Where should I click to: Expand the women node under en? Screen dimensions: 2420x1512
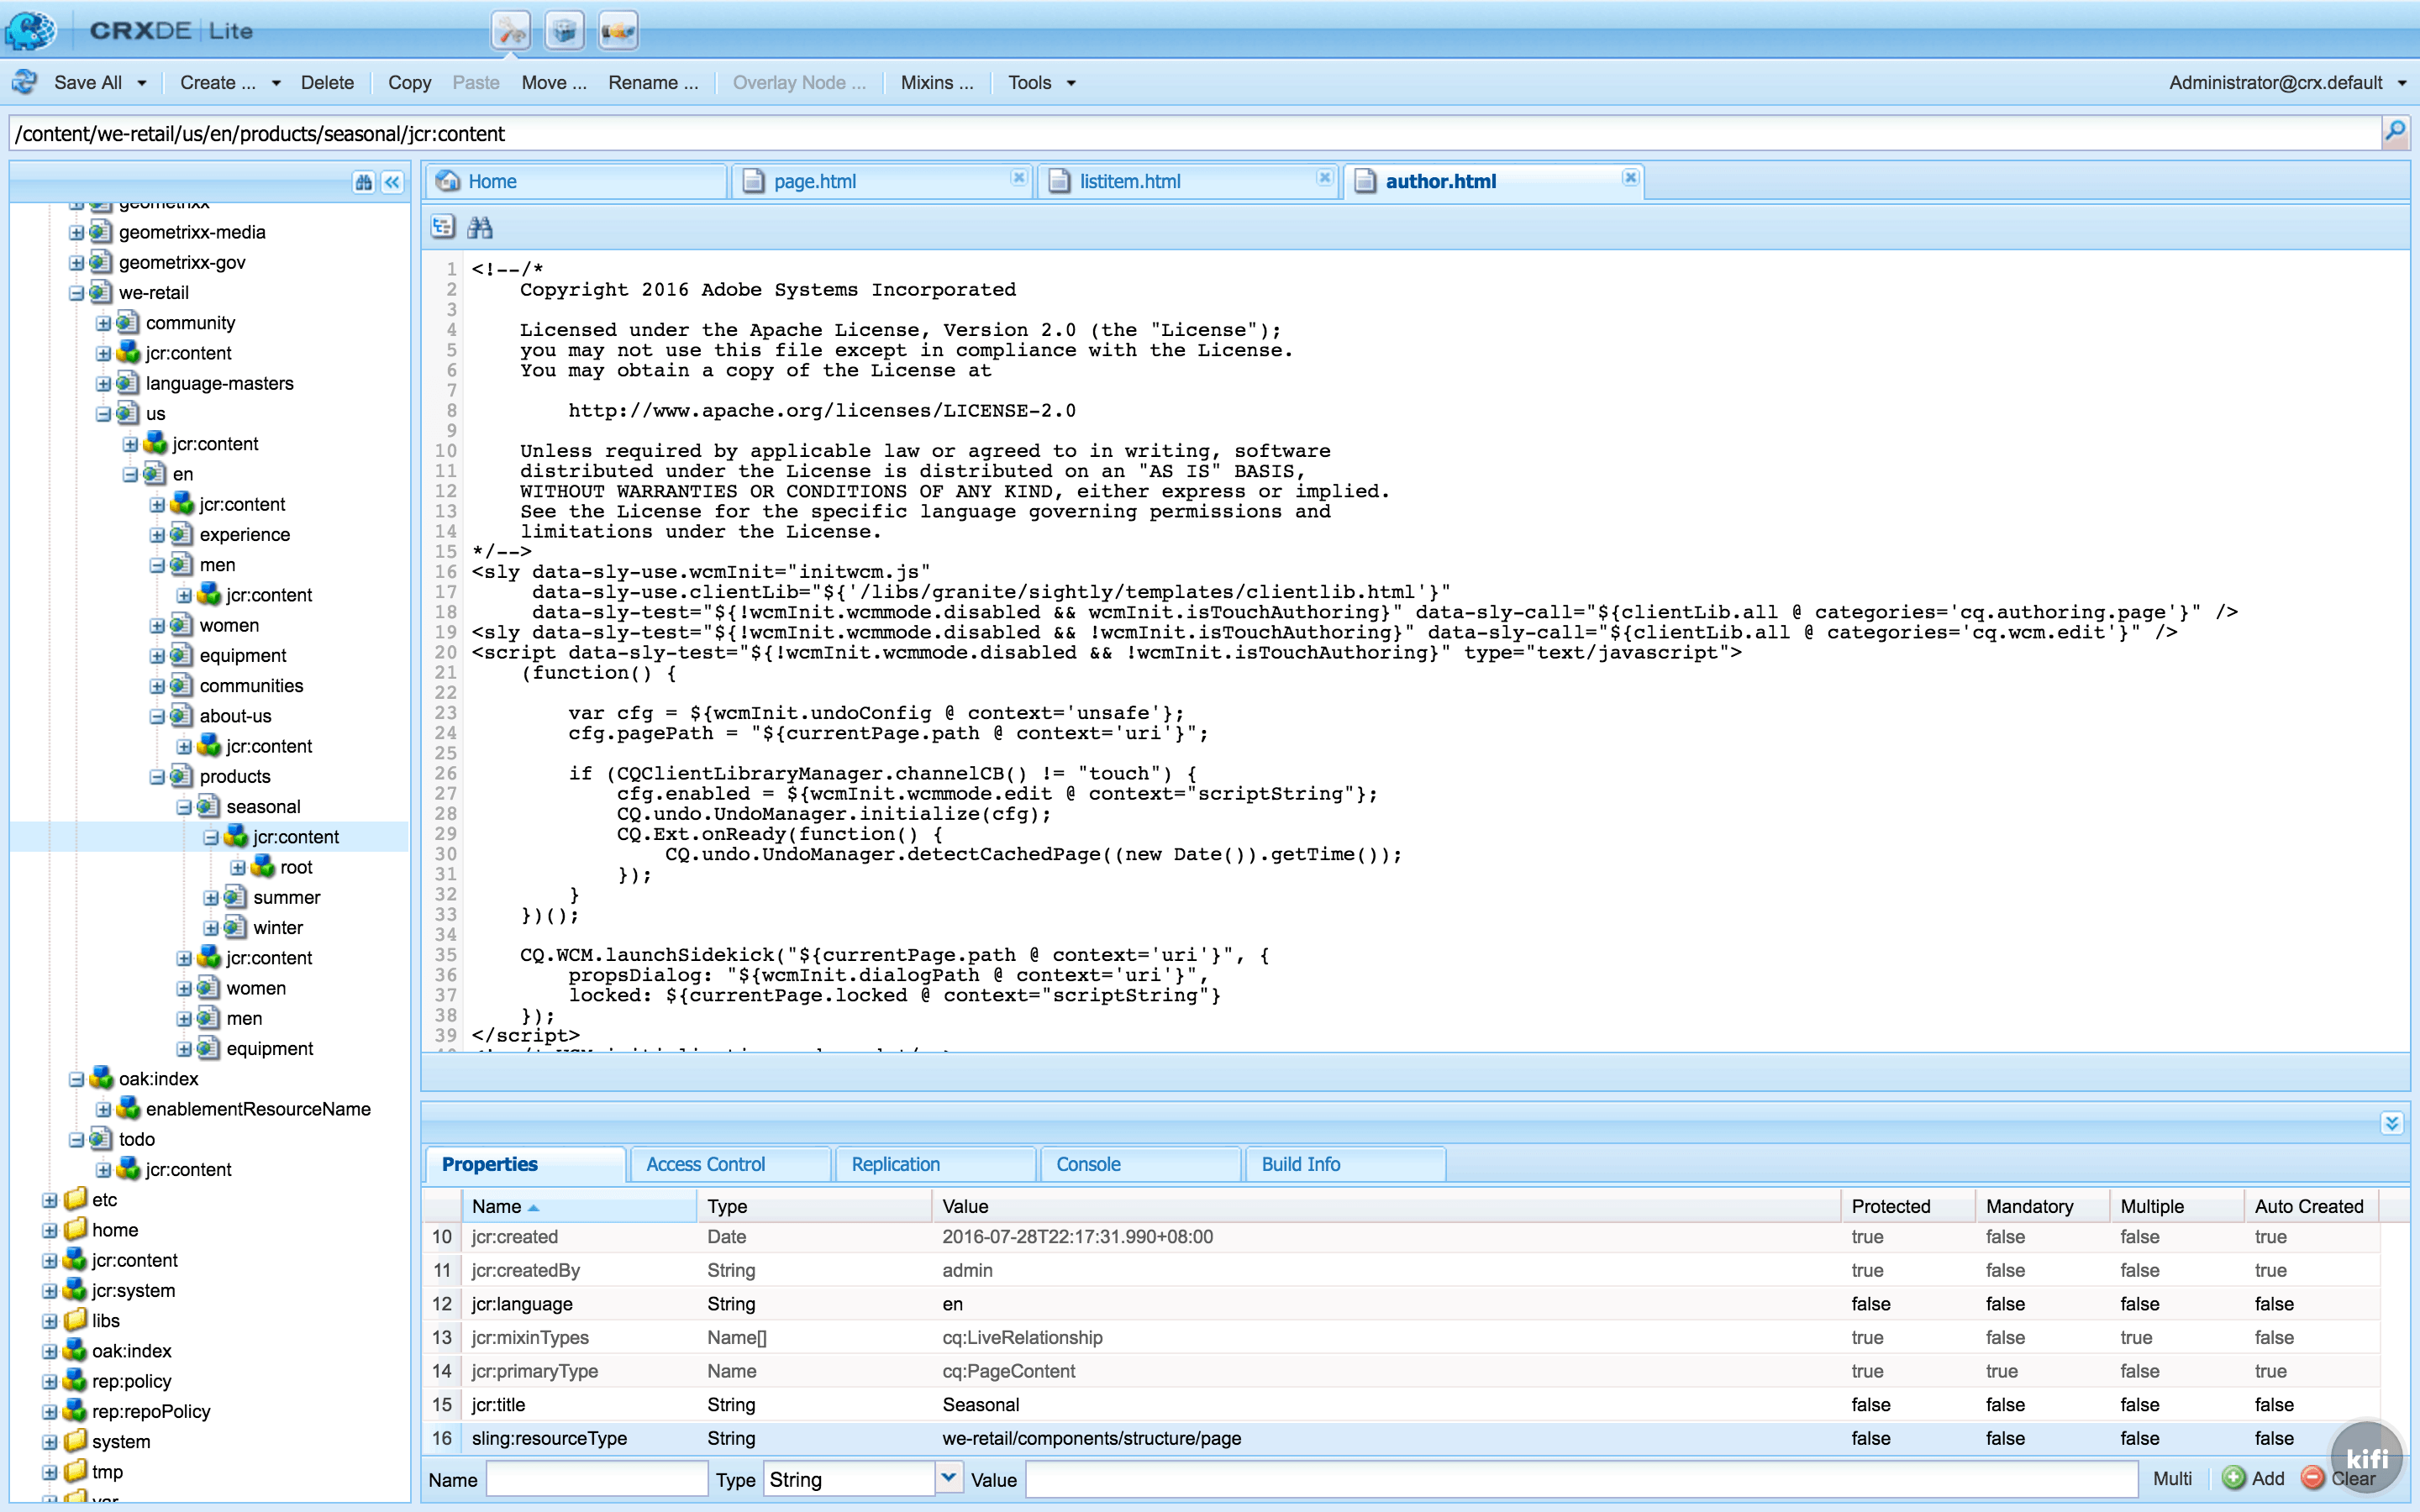[157, 626]
